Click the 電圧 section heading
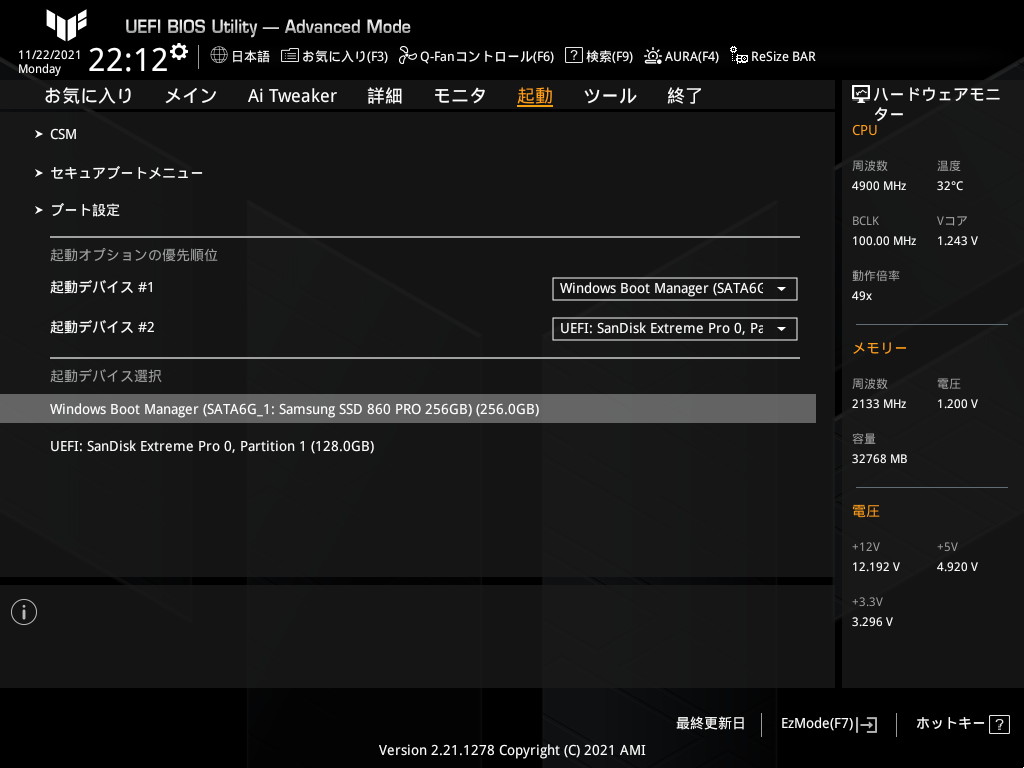This screenshot has width=1024, height=768. click(x=866, y=511)
